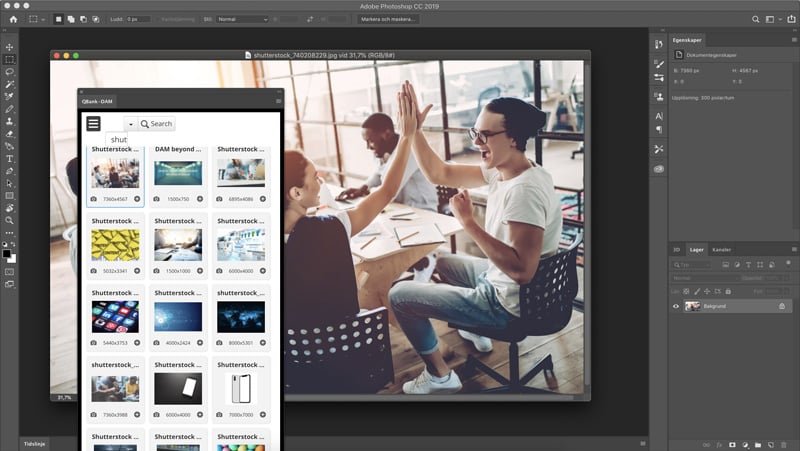Open the Clone Source stamp panel icon

(x=659, y=96)
